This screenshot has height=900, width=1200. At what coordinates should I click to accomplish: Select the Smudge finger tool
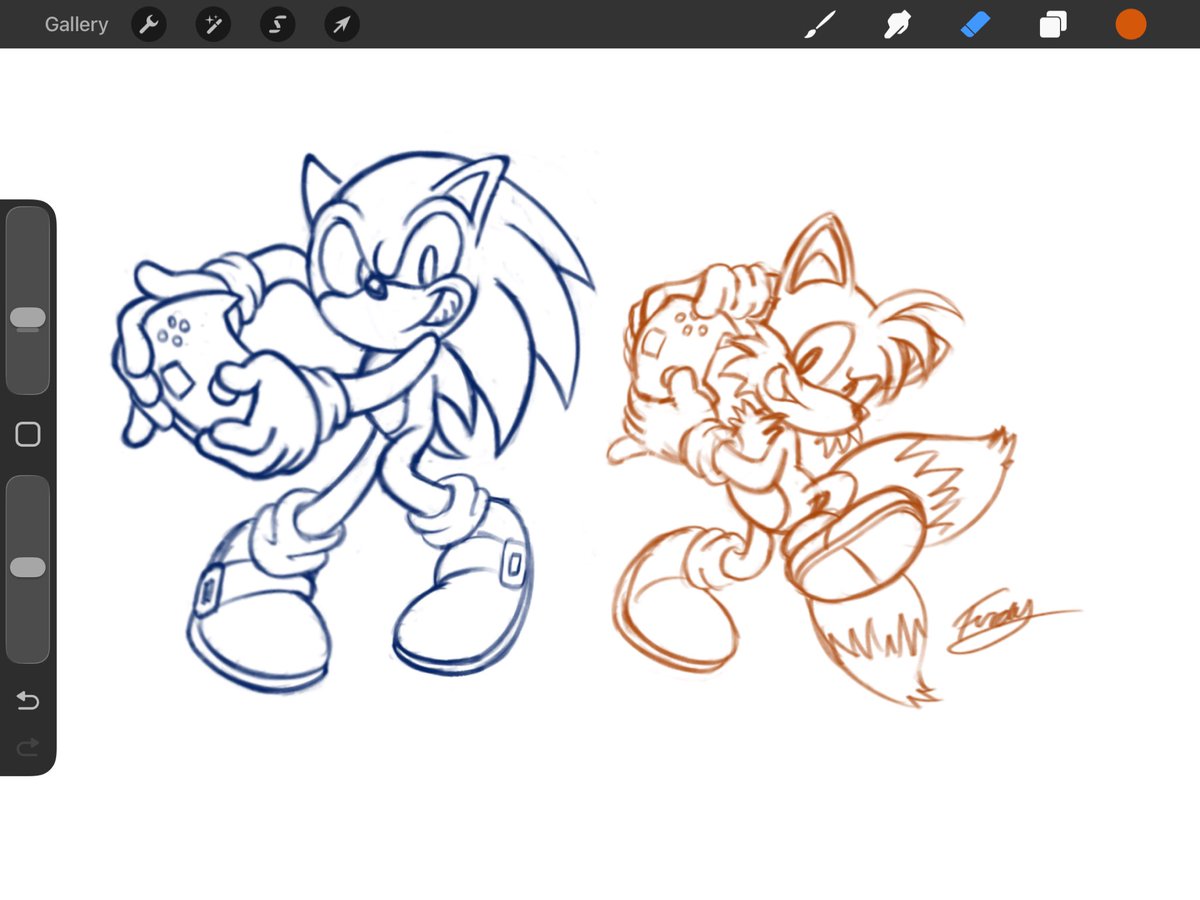897,25
